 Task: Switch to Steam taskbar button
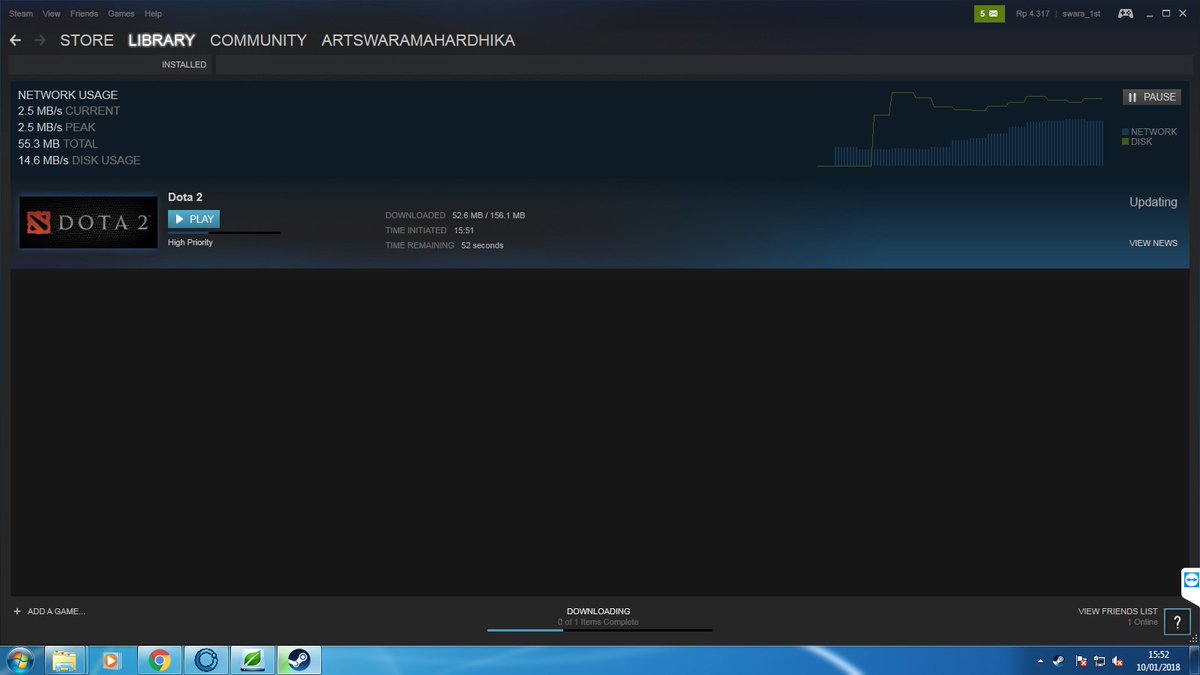click(x=299, y=660)
